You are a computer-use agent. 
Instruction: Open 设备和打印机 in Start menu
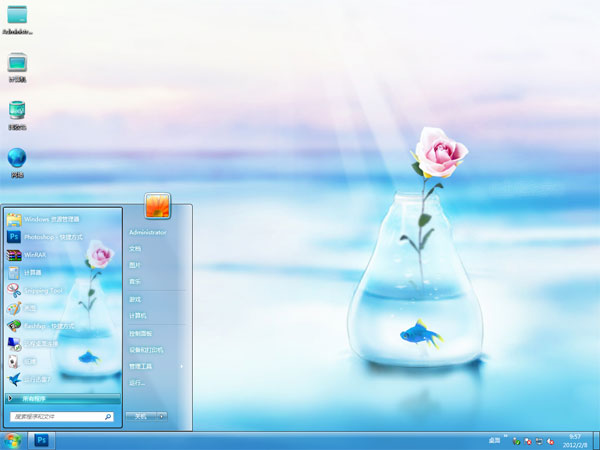click(145, 349)
